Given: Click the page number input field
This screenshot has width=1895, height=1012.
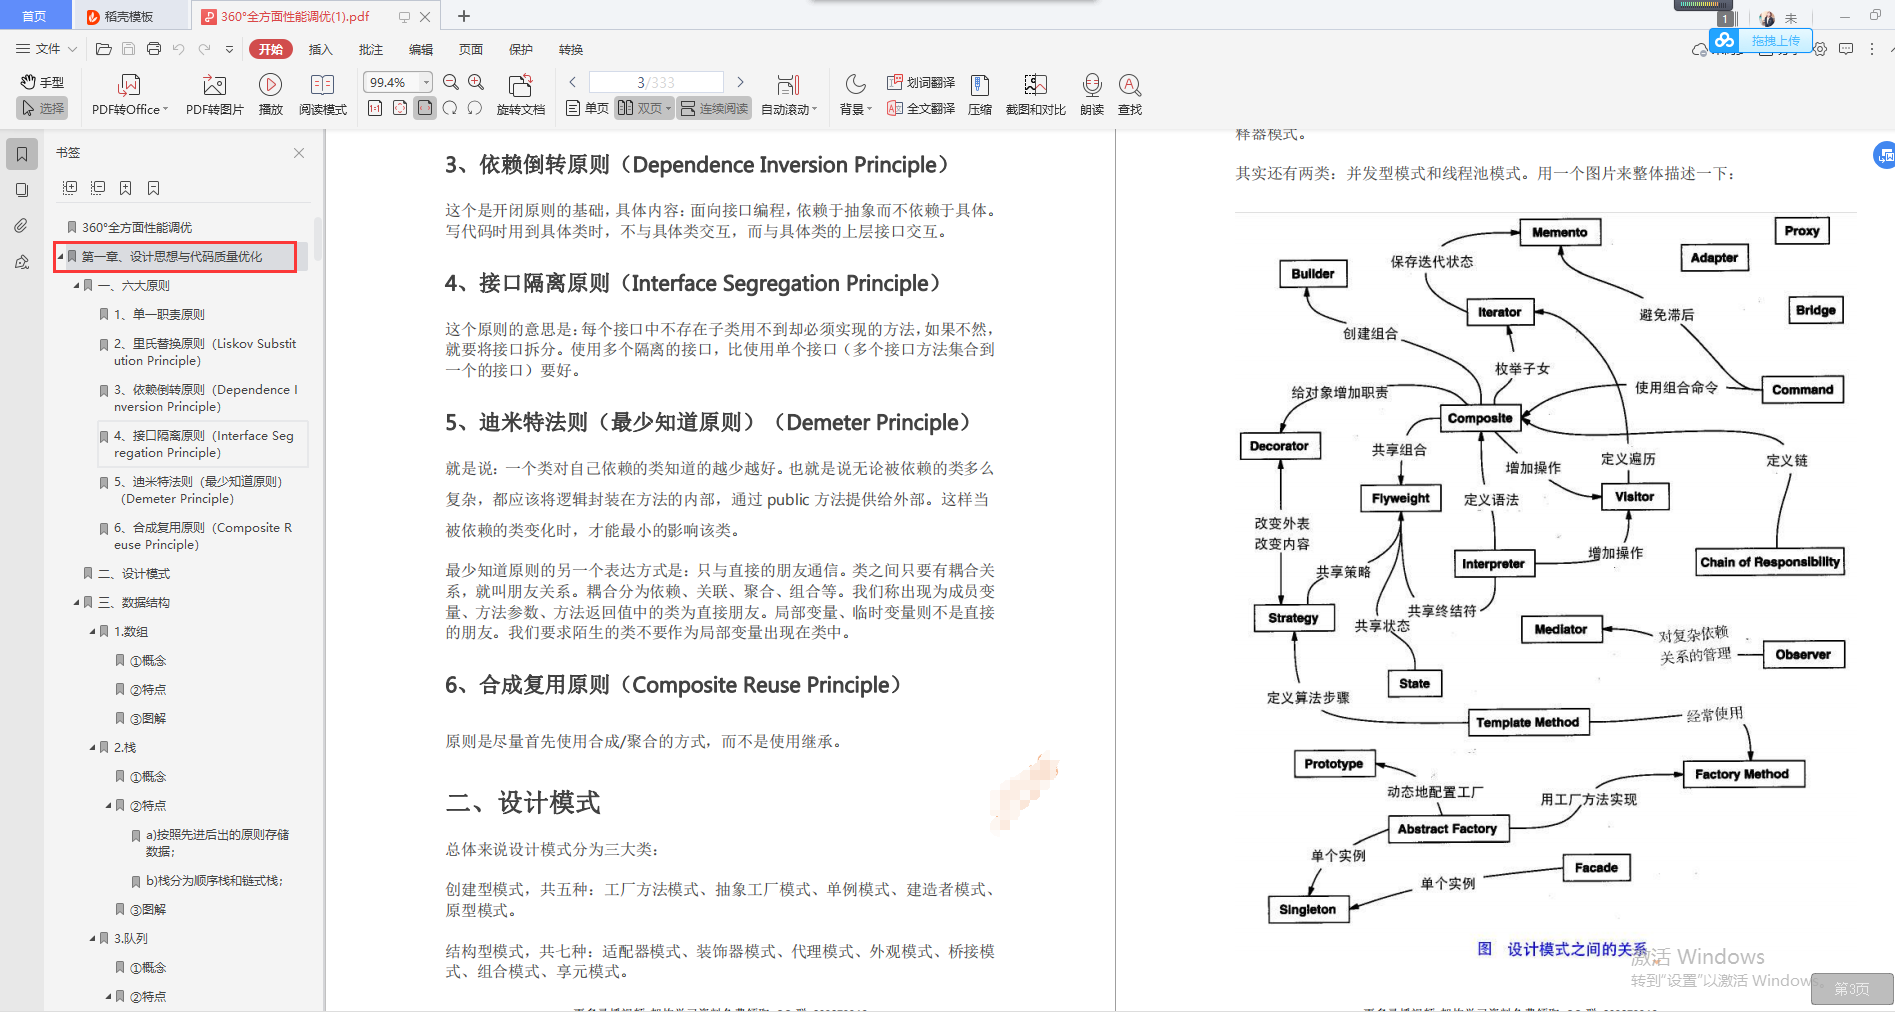Looking at the screenshot, I should click(x=656, y=82).
